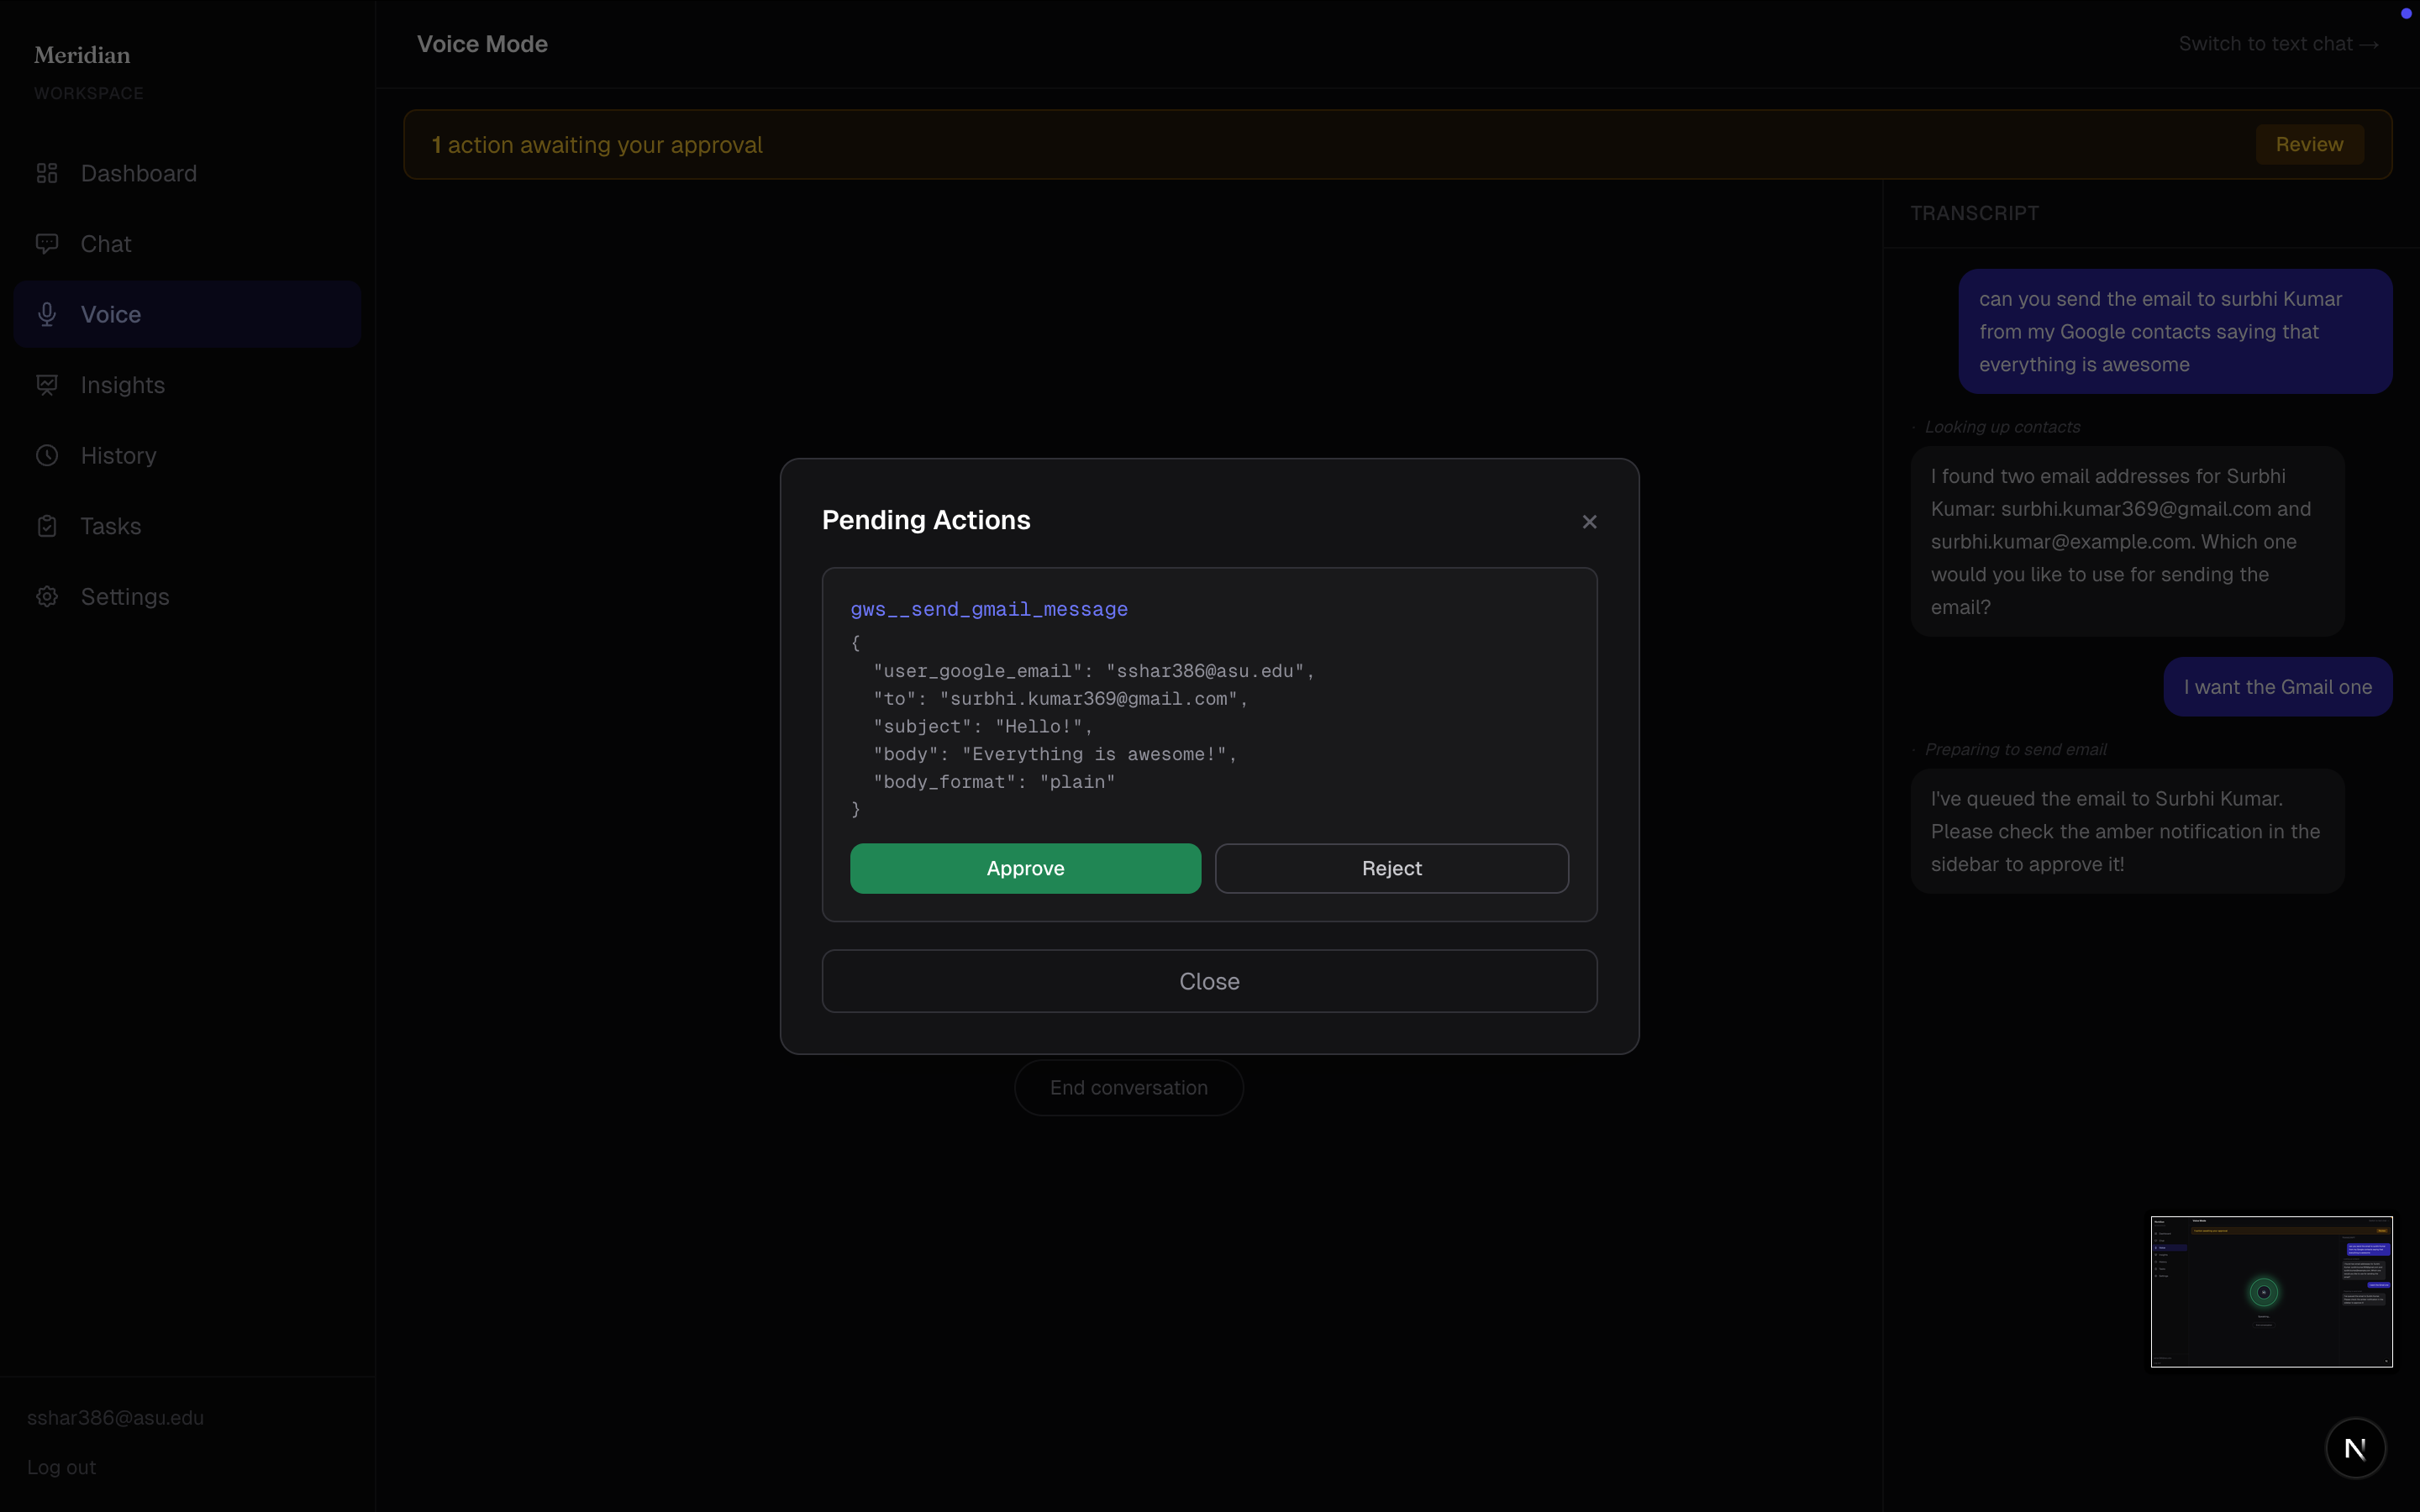Click the round N logo badge
The height and width of the screenshot is (1512, 2420).
coord(2355,1447)
